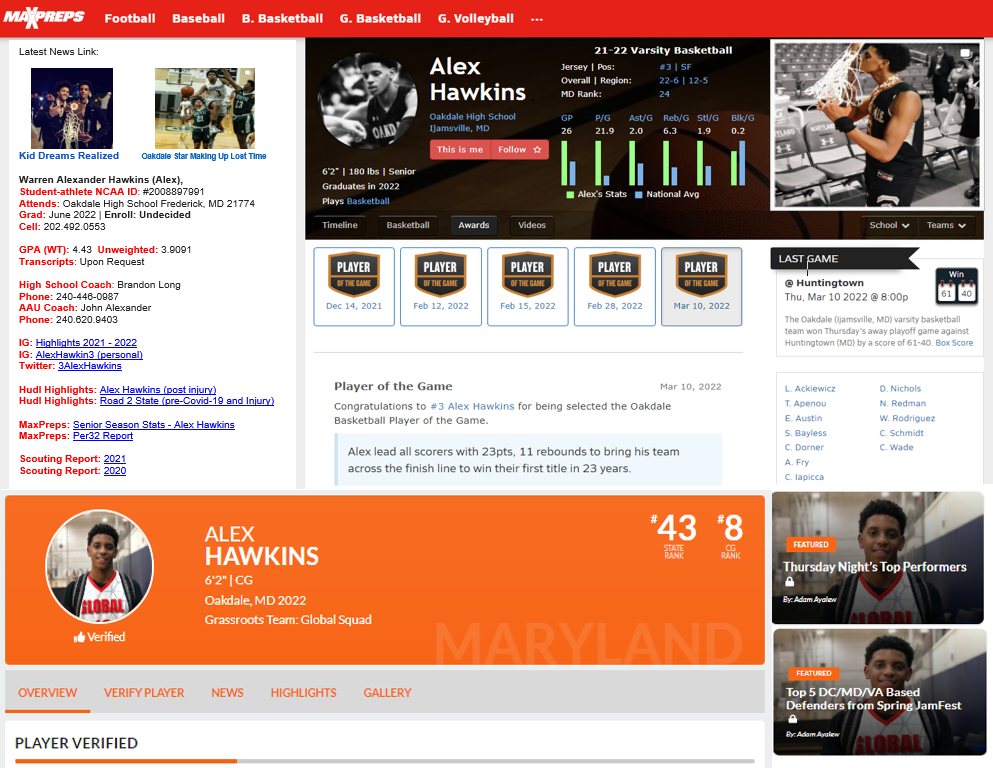993x768 pixels.
Task: Open roster player L. Ackiewicz
Action: 809,389
